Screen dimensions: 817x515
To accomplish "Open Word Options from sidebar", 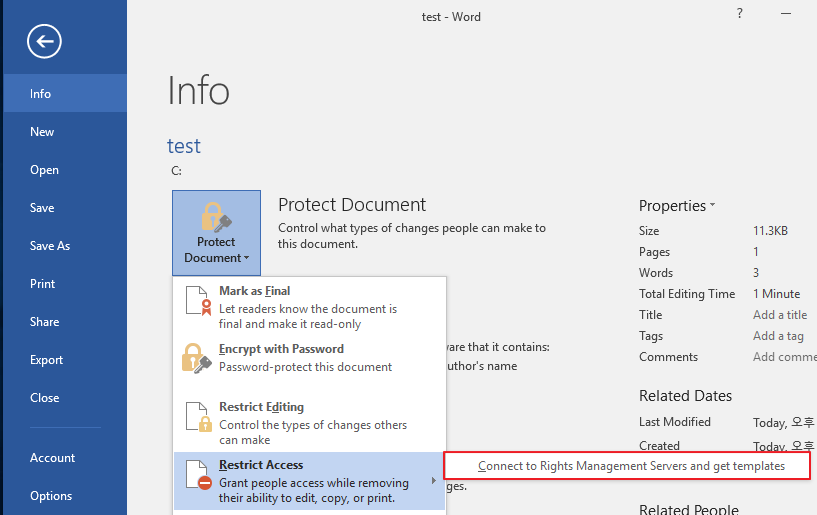I will (65, 496).
